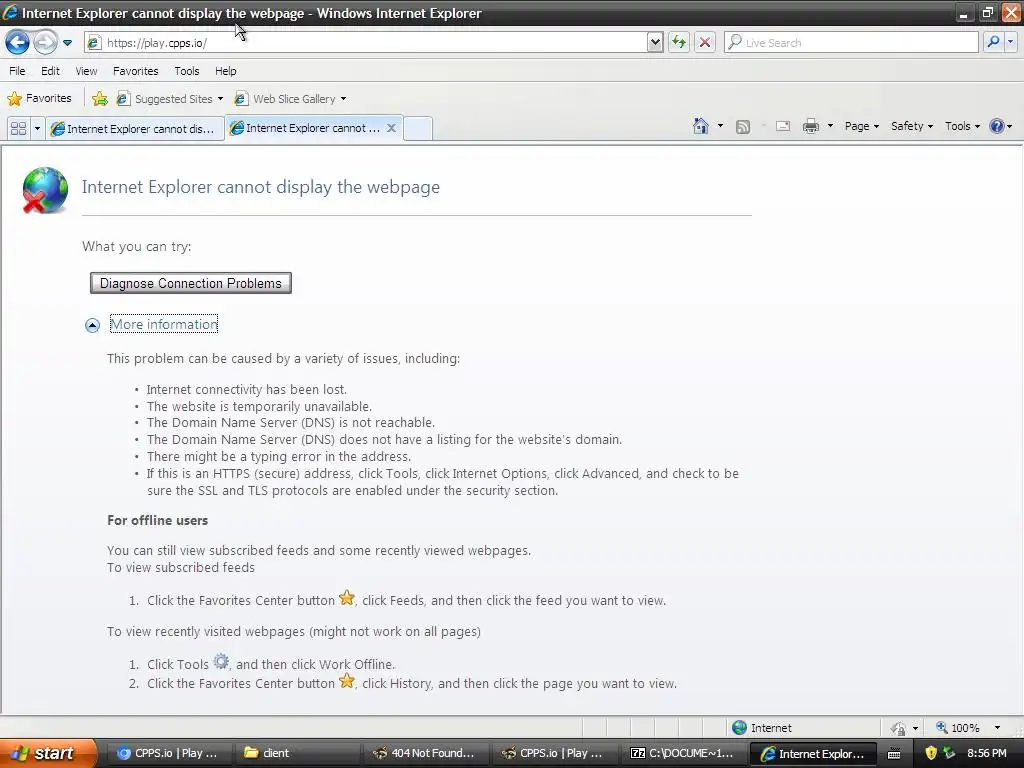
Task: Click the Add to Favorites Bar icon
Action: click(100, 99)
